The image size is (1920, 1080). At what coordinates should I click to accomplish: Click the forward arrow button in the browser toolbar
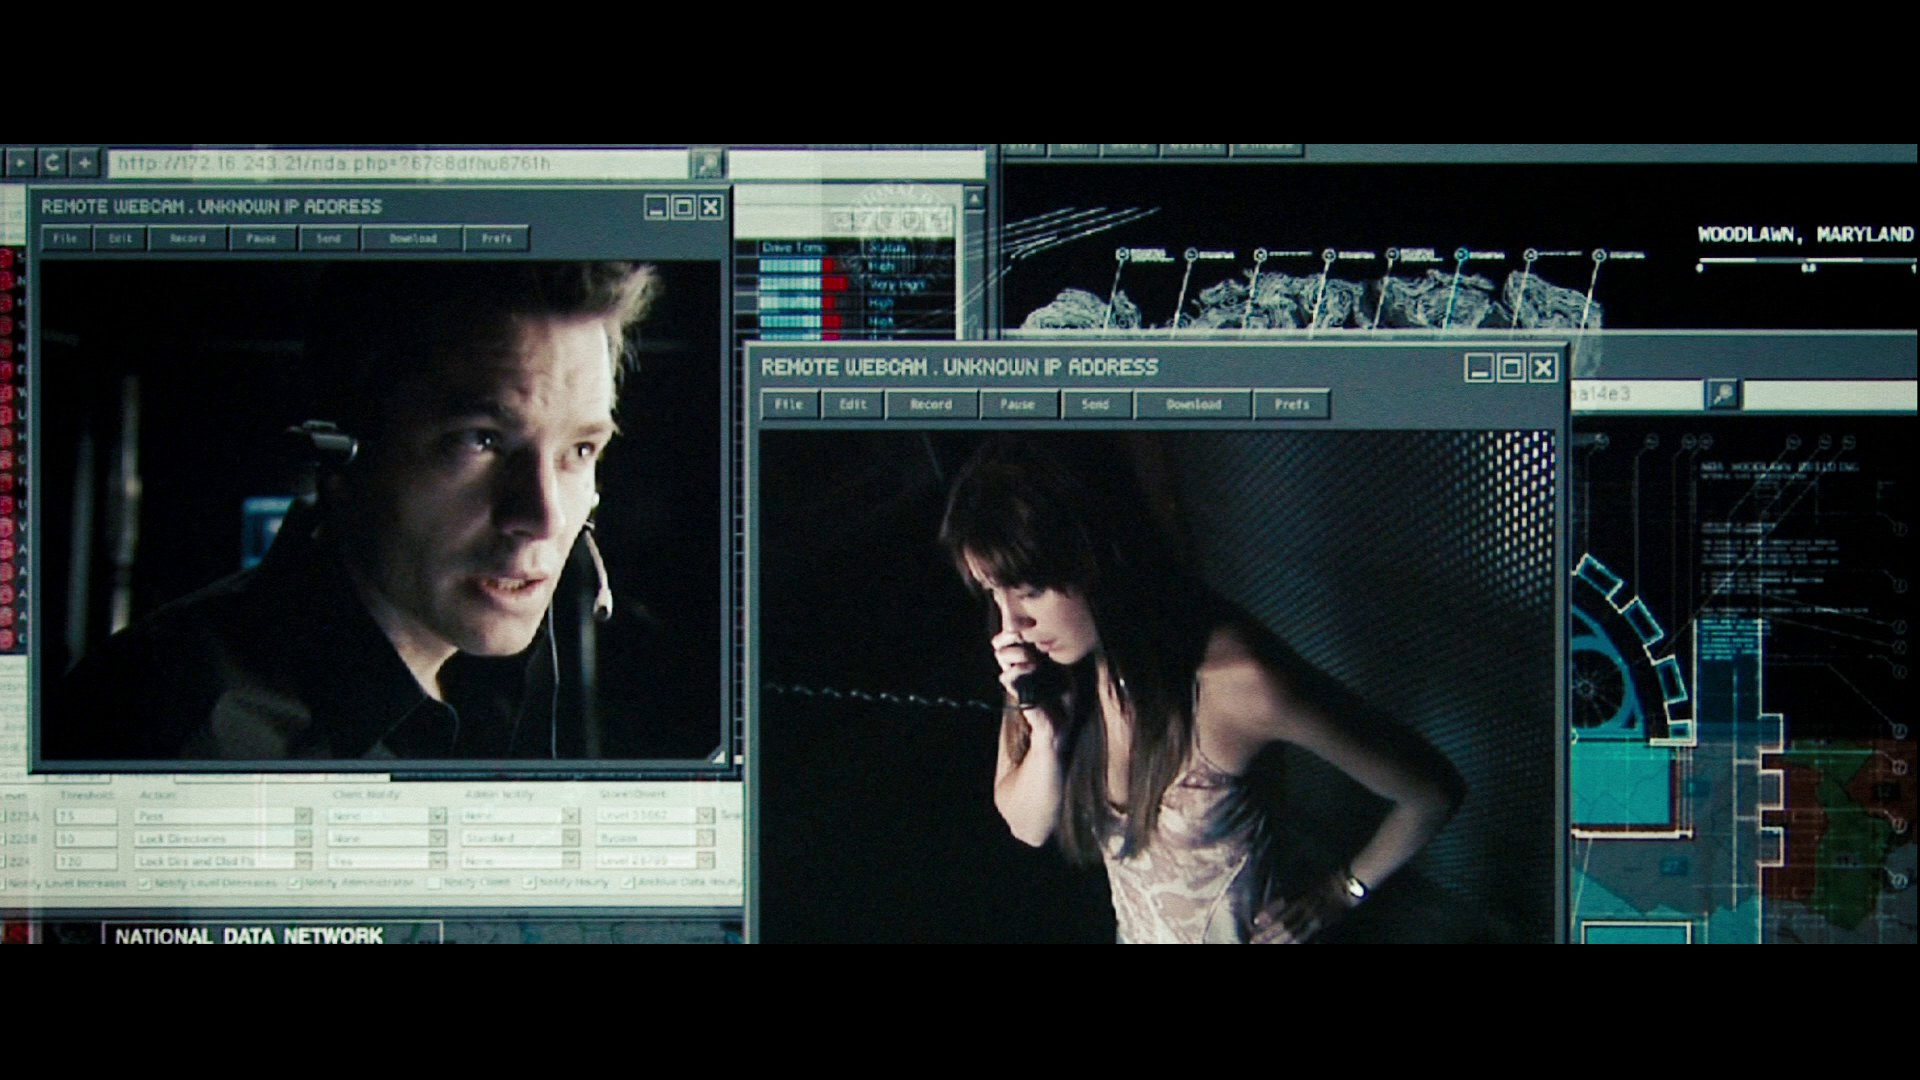point(21,162)
